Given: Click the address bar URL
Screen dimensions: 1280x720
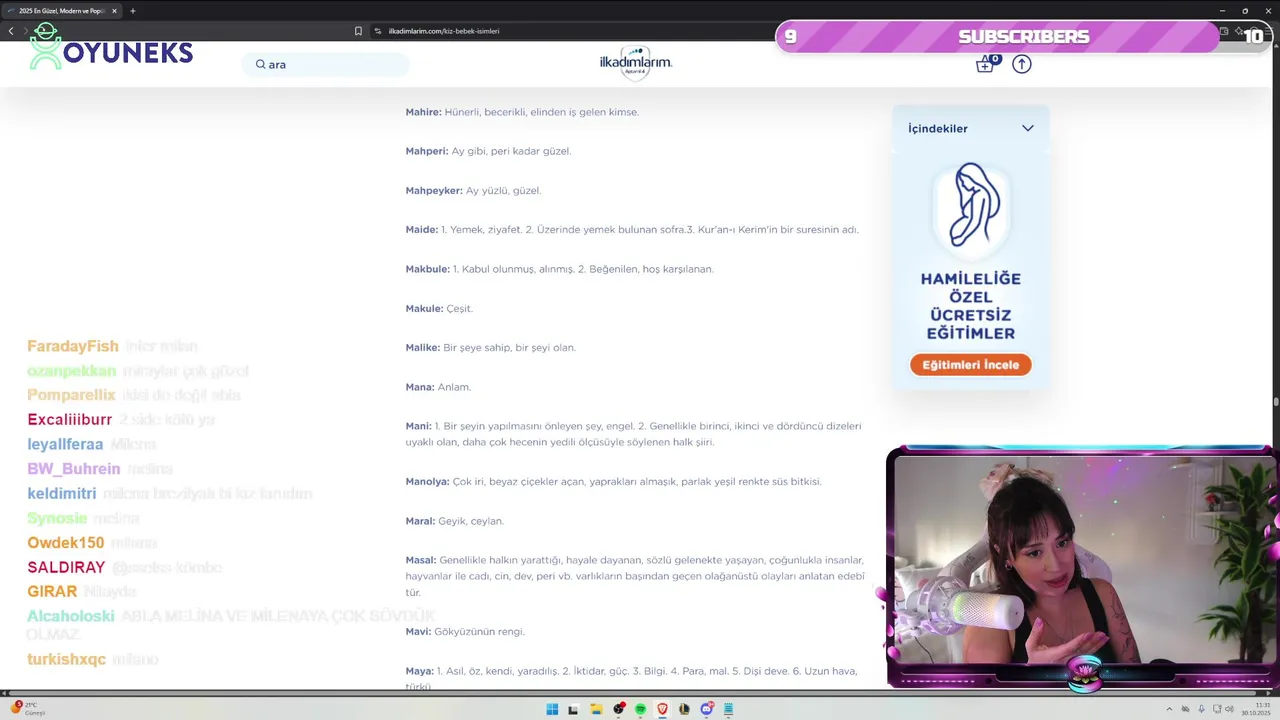Looking at the screenshot, I should 443,31.
